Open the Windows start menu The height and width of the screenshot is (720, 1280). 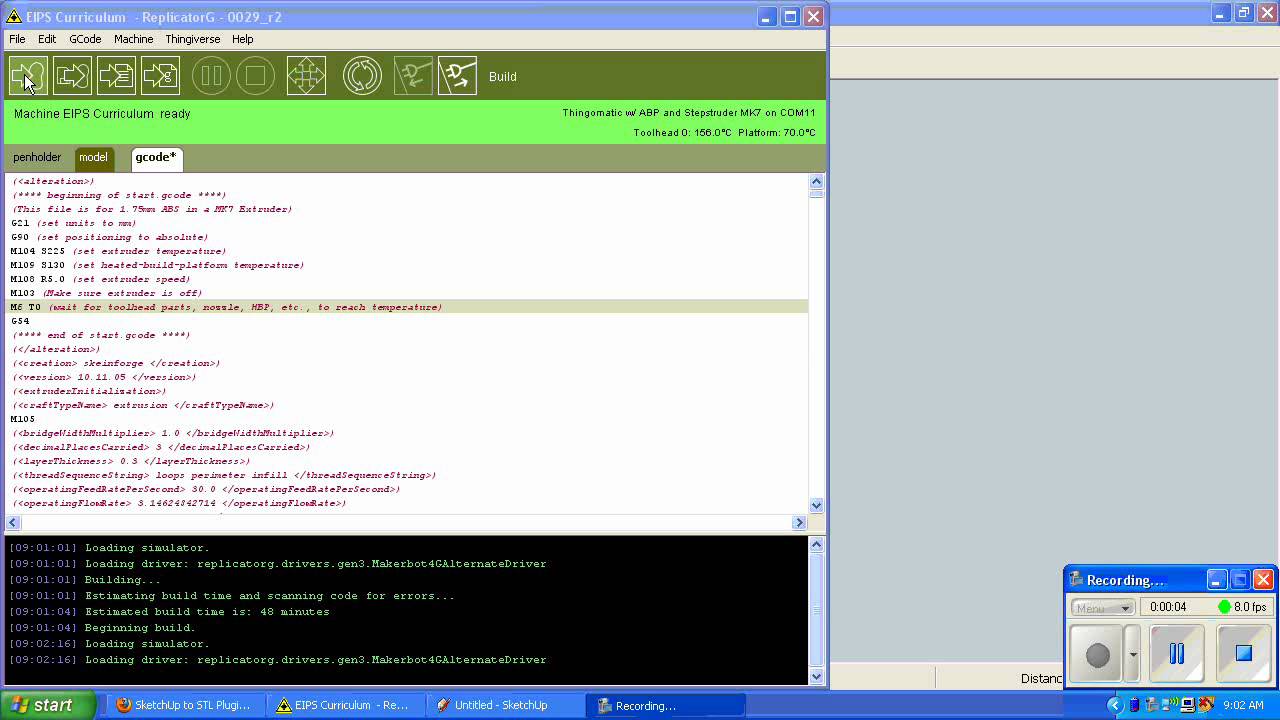[x=48, y=705]
